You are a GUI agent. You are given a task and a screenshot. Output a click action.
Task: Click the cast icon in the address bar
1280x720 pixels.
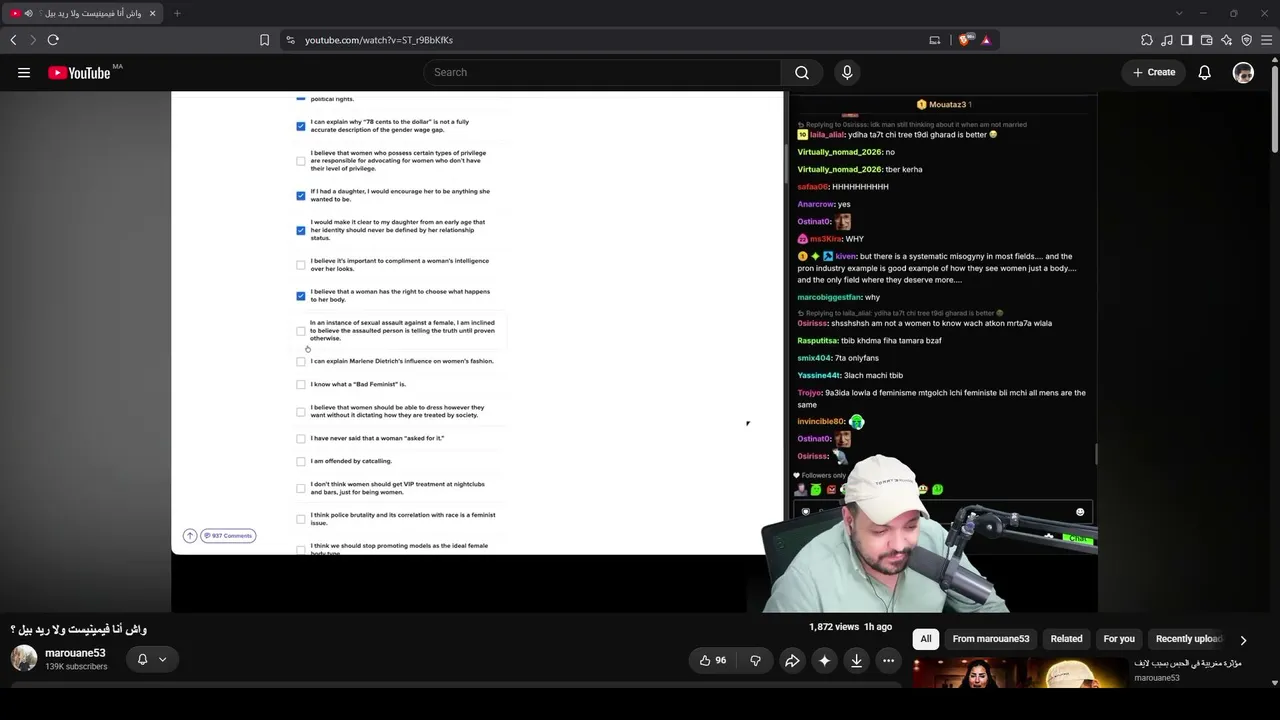click(x=935, y=40)
